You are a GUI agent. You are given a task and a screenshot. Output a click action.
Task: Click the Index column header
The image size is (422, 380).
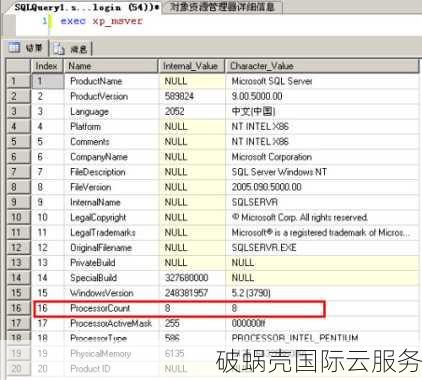click(47, 66)
